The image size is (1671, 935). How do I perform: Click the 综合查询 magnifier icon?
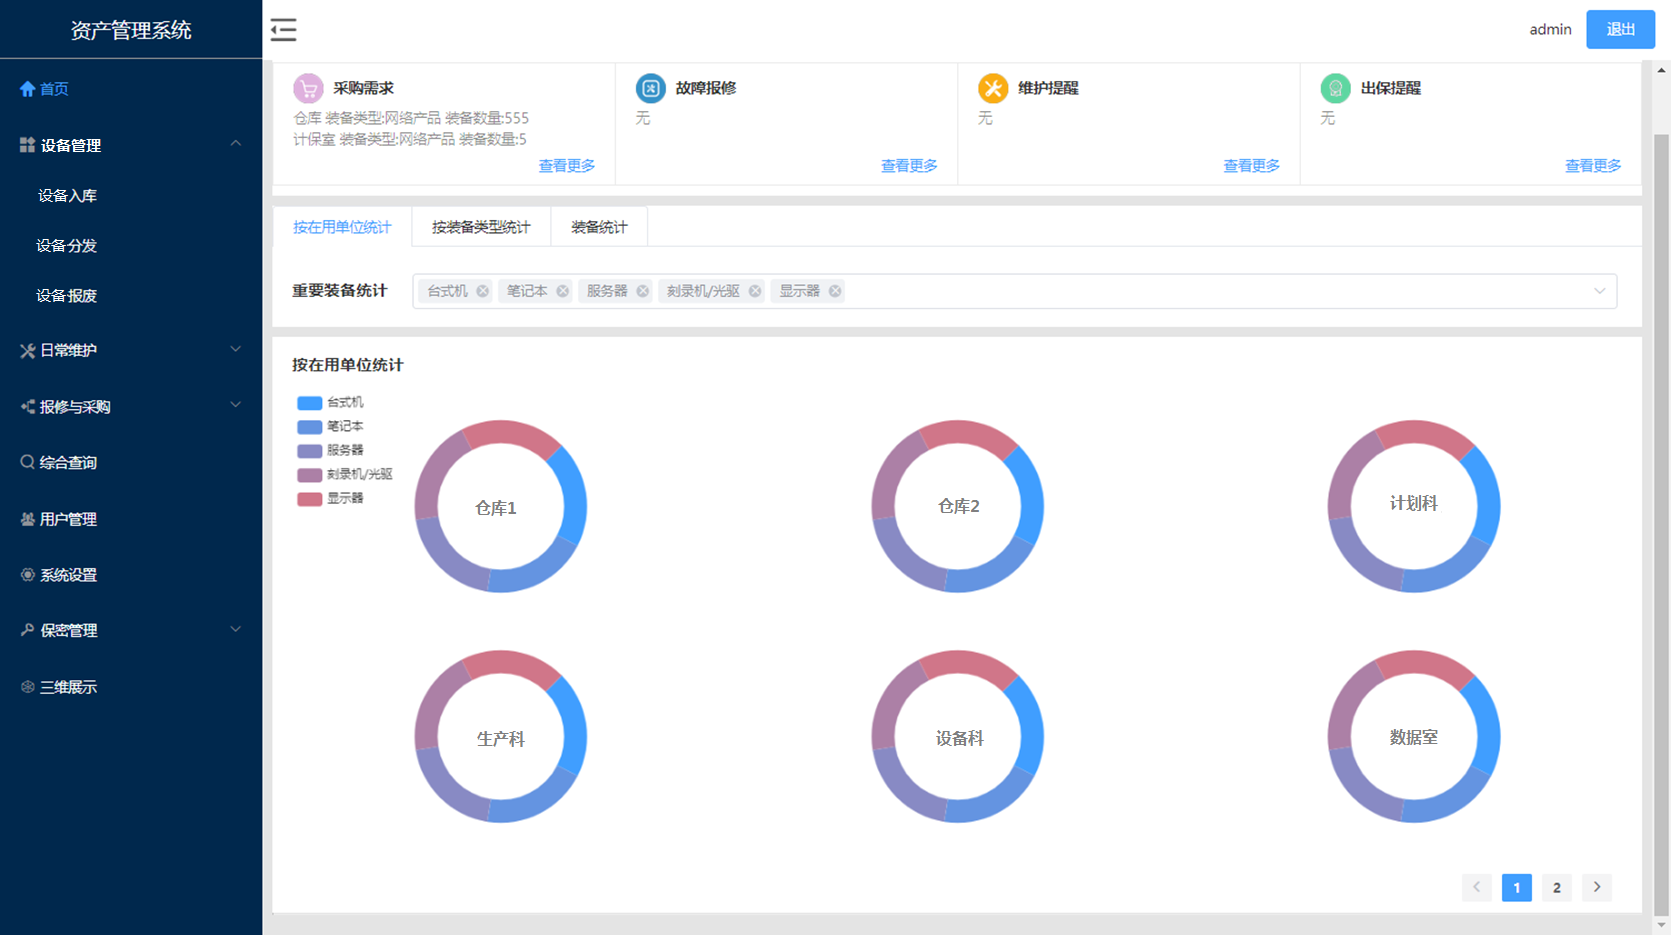[27, 462]
